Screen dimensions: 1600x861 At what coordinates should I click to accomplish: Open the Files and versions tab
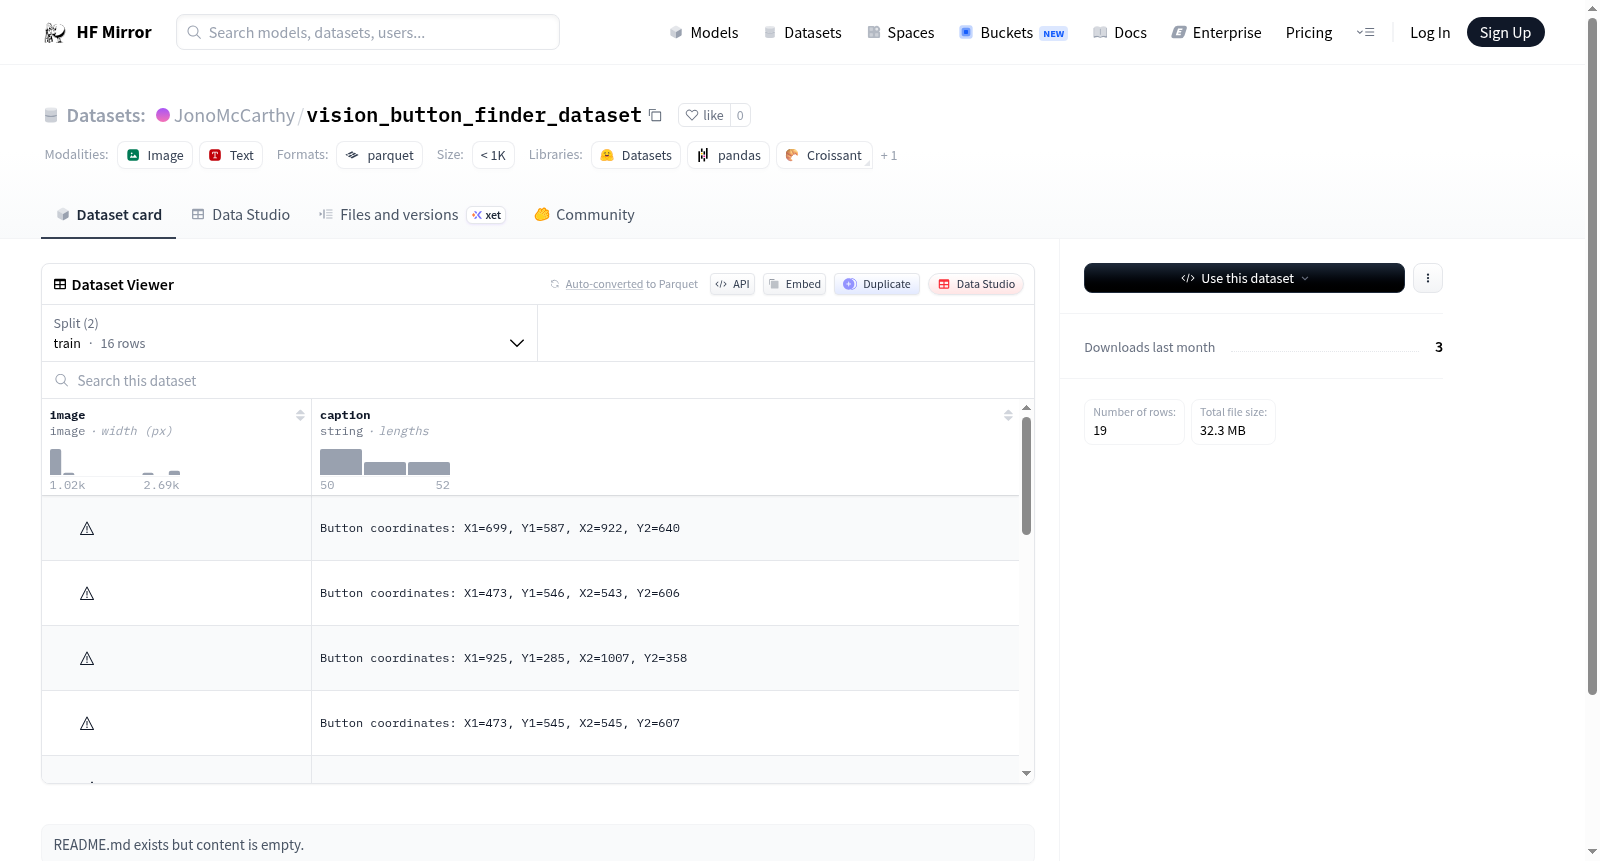(x=412, y=215)
